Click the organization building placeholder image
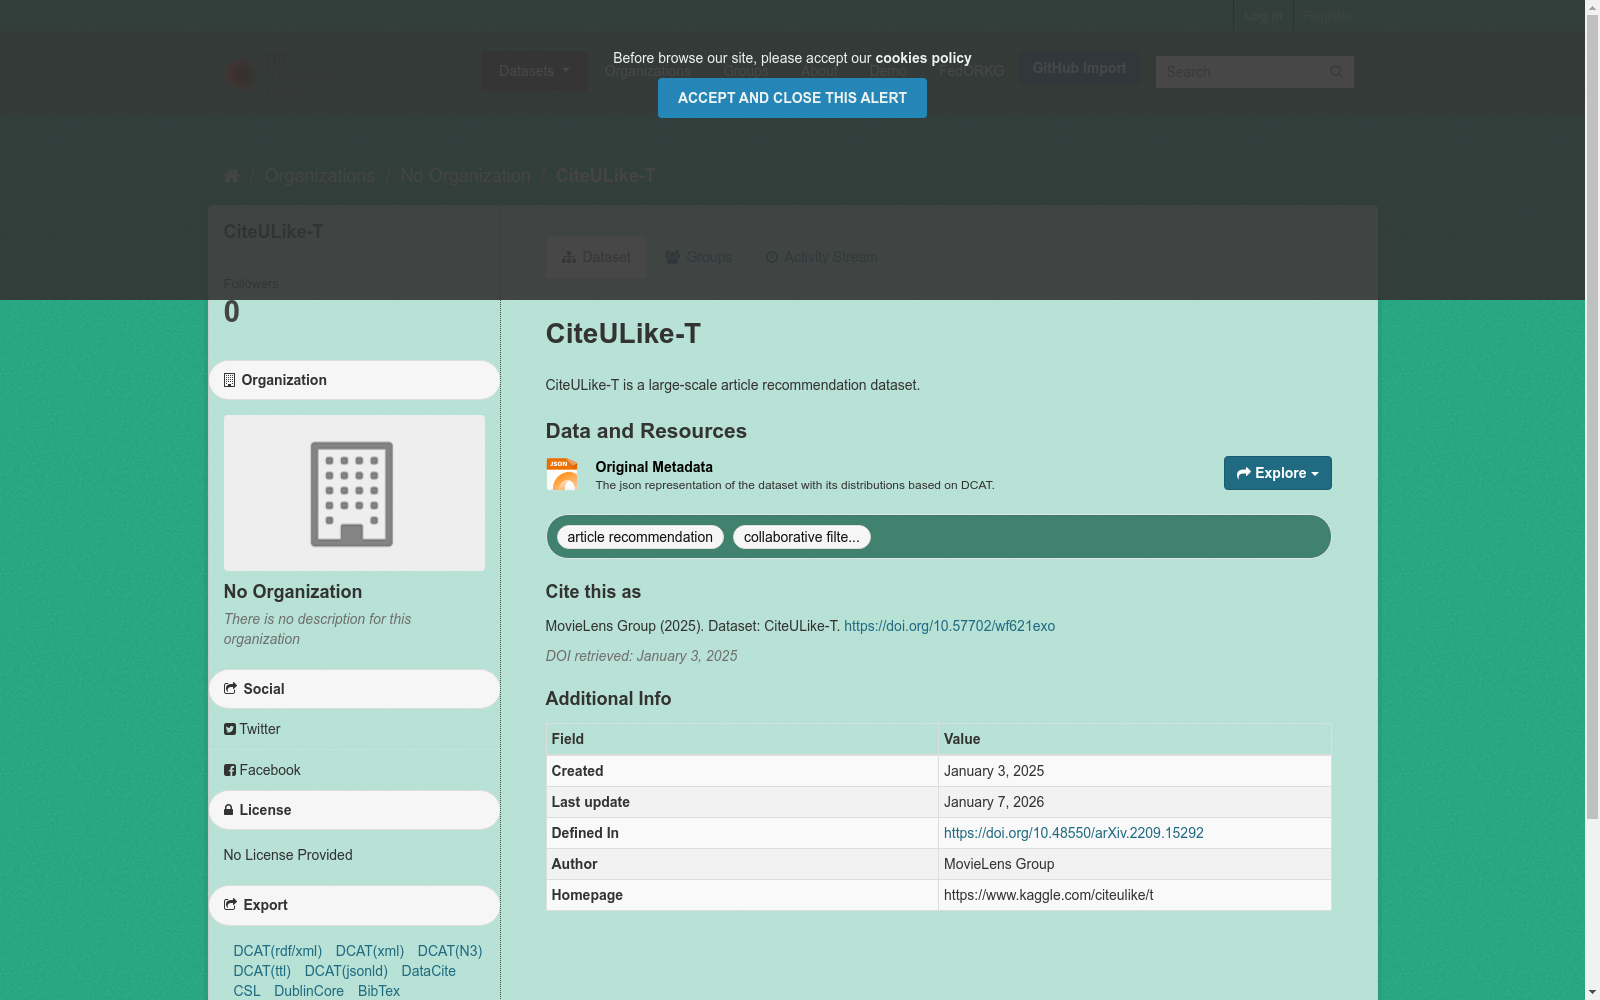 click(x=354, y=493)
